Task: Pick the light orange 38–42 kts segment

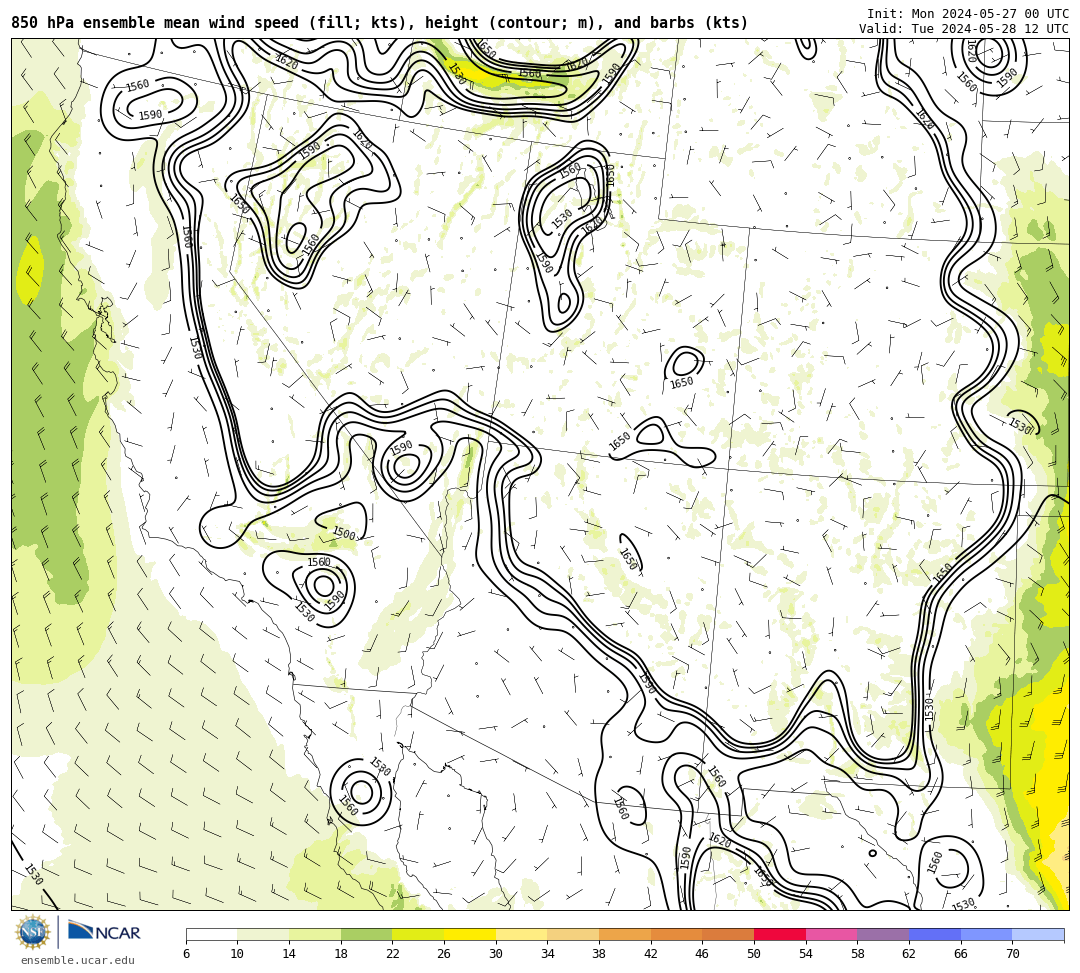Action: coord(625,934)
